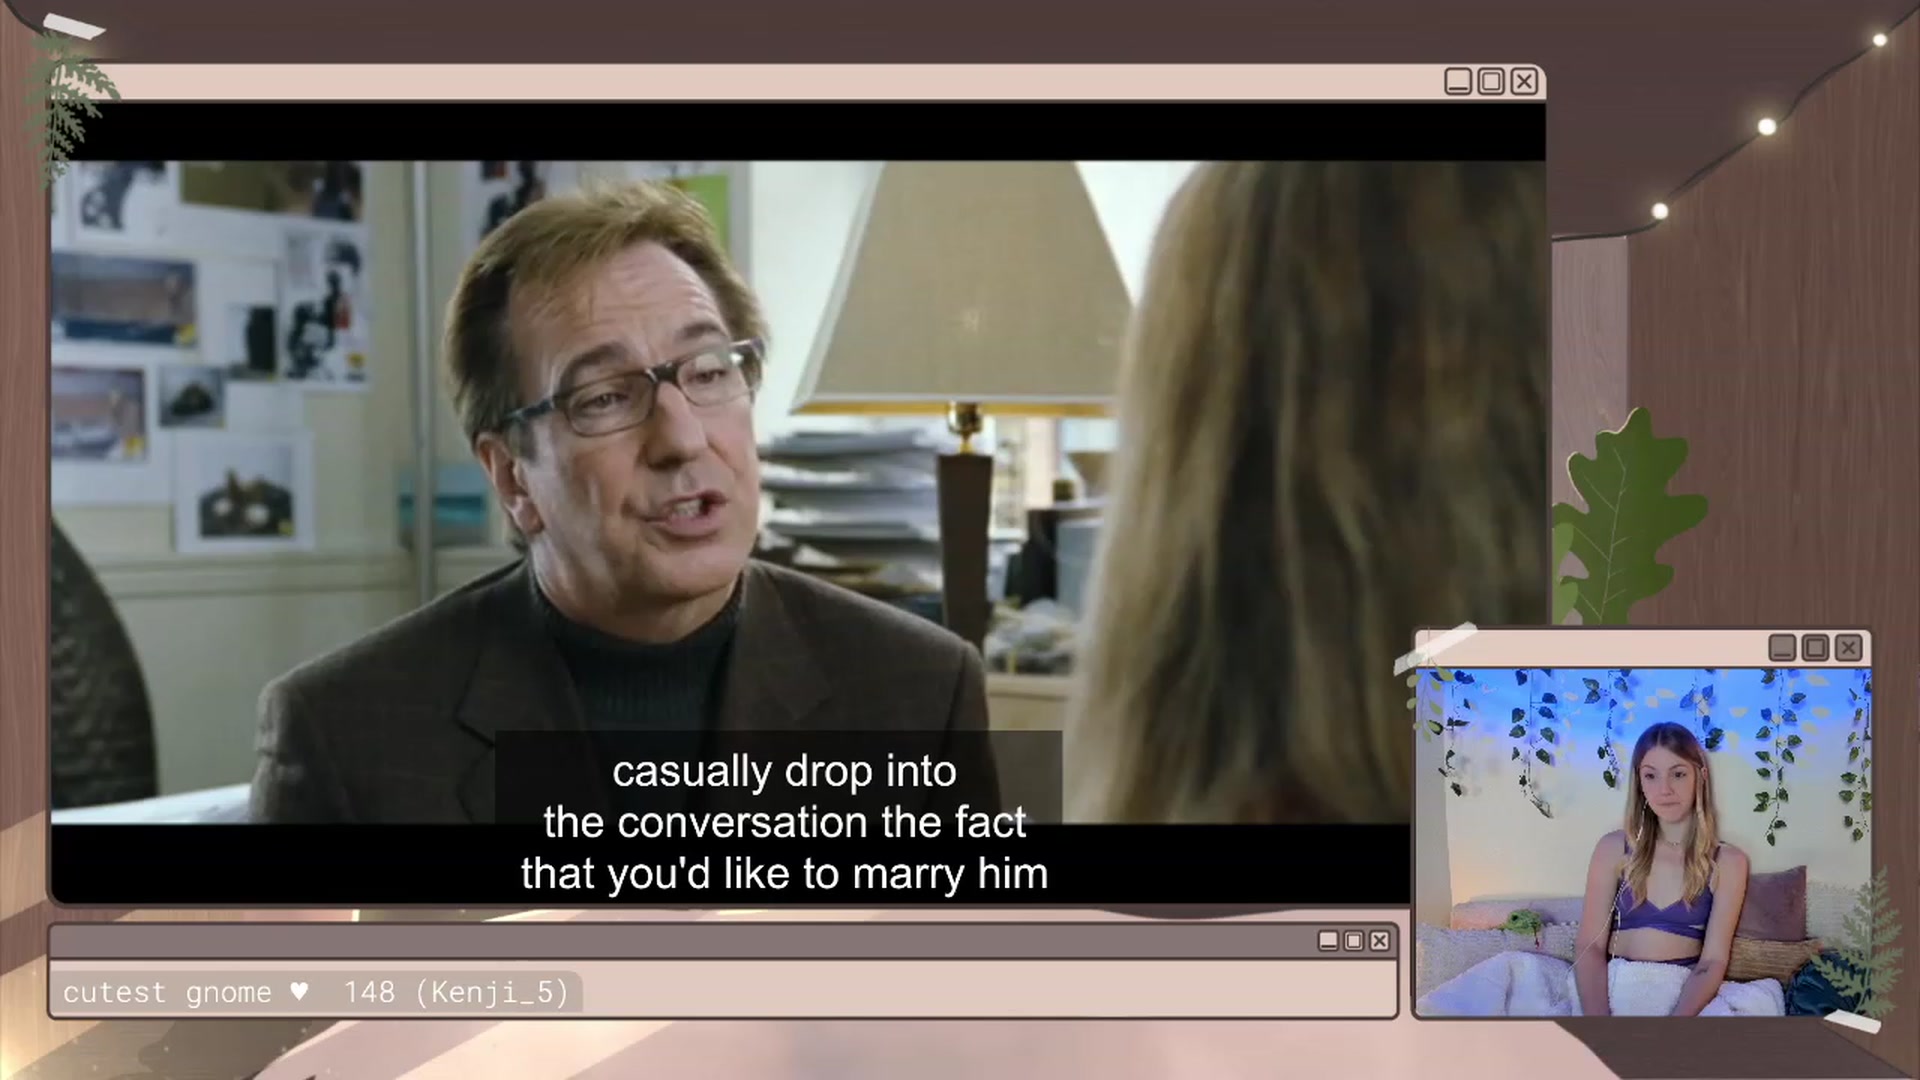Click the webcam video feed
The image size is (1920, 1080).
click(1642, 841)
